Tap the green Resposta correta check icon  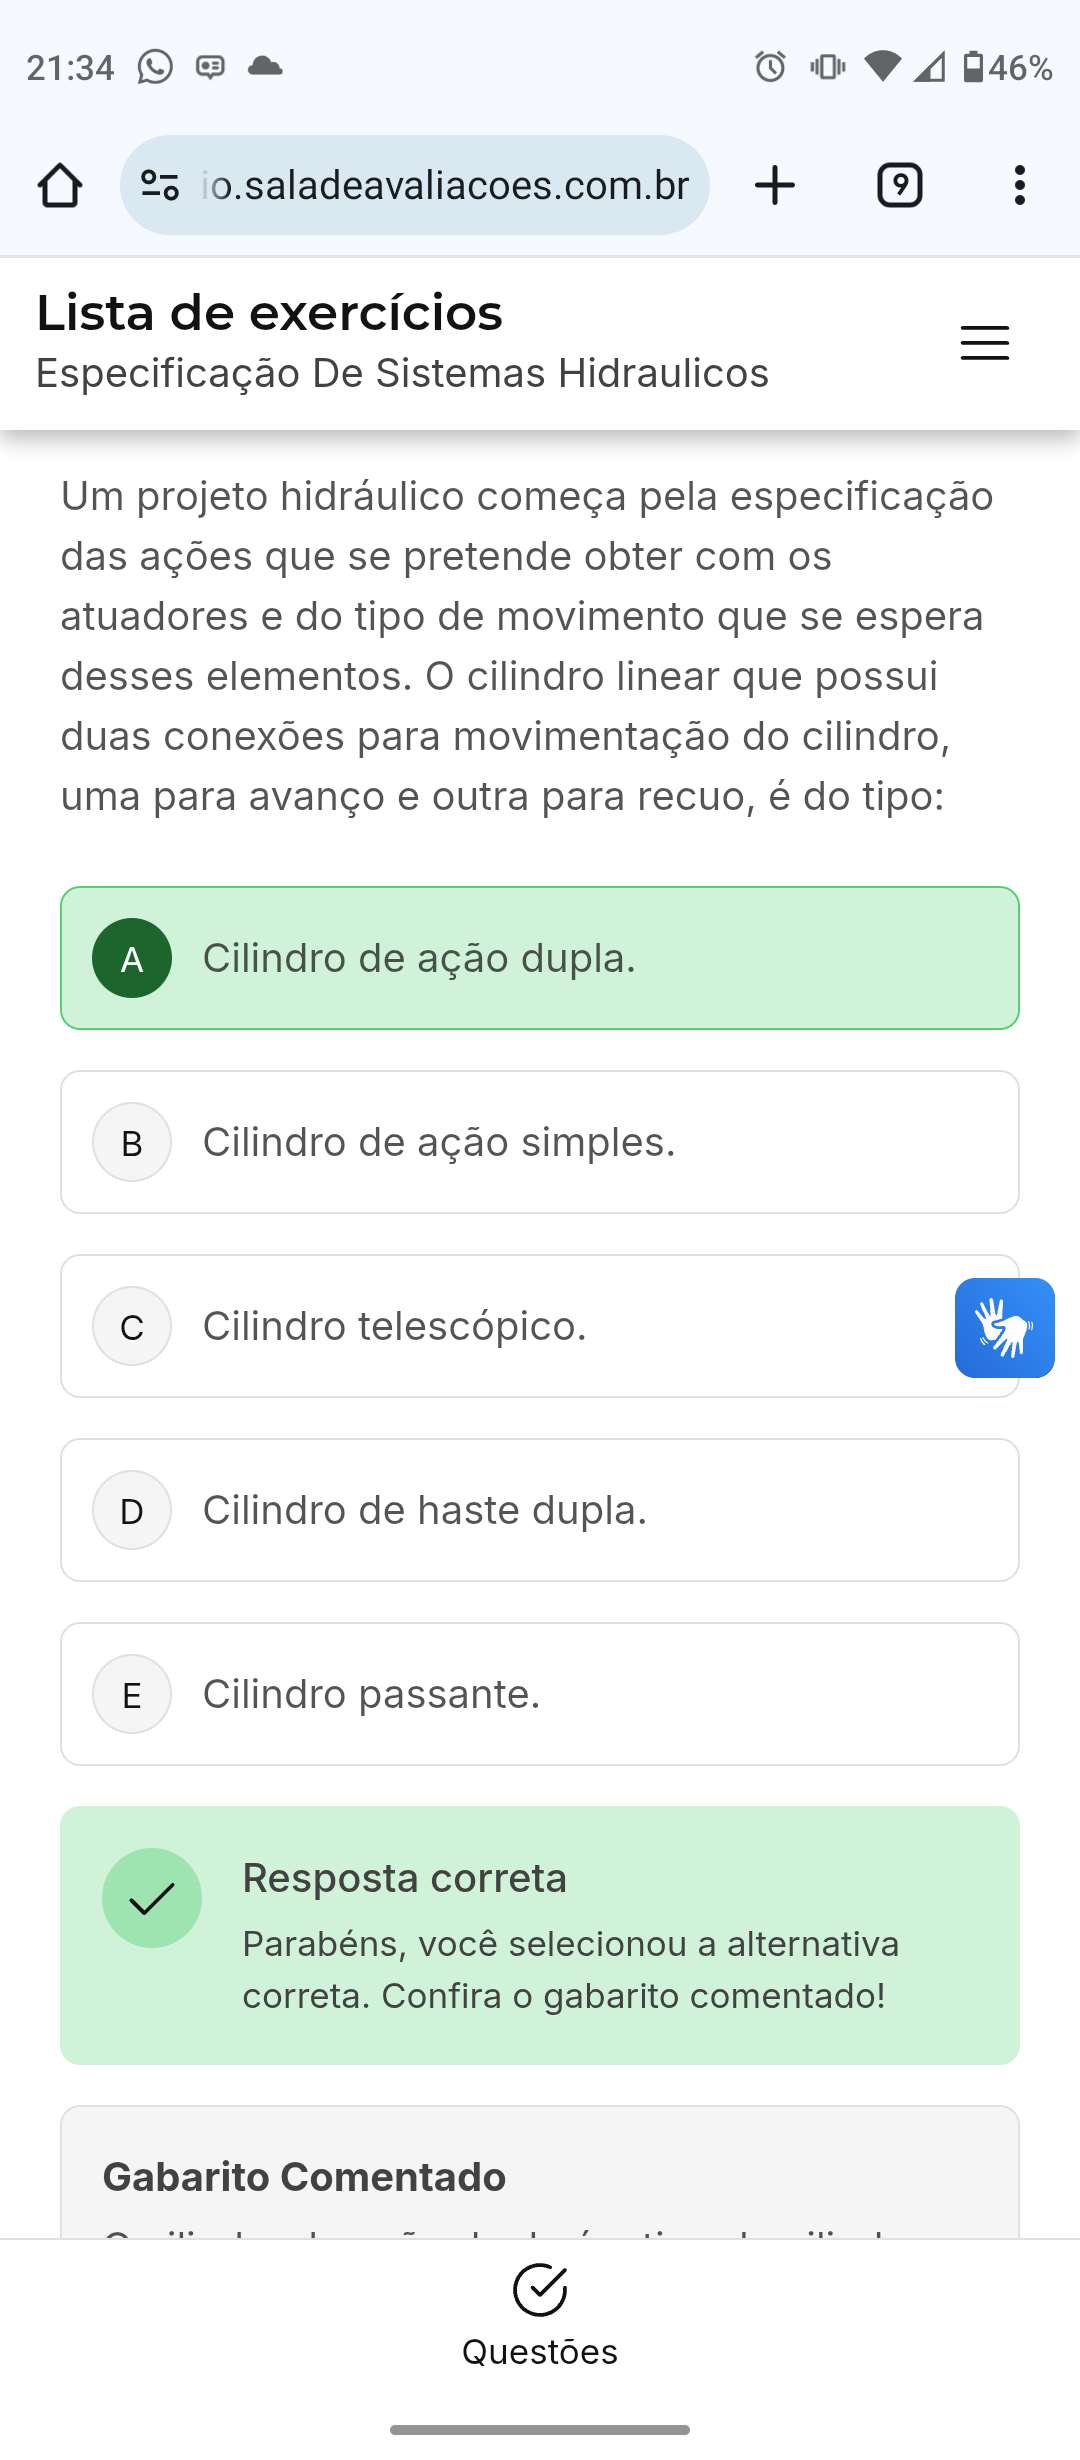click(152, 1898)
